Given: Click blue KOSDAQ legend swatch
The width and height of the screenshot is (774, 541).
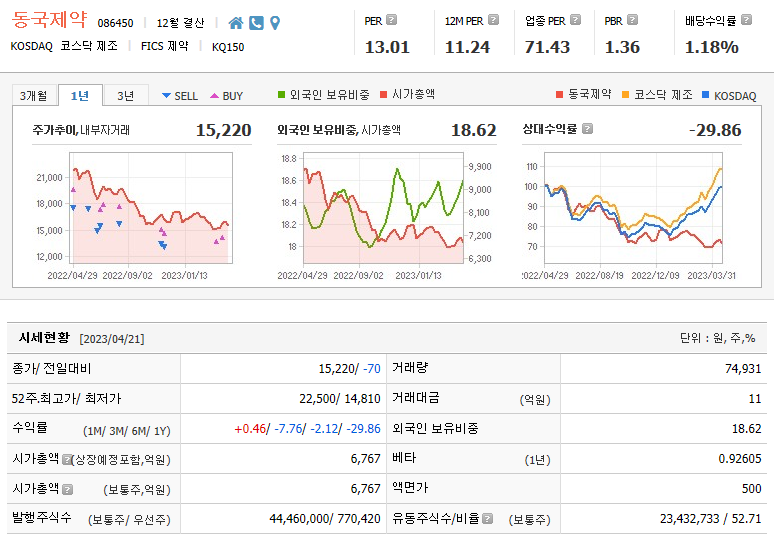Looking at the screenshot, I should [705, 94].
